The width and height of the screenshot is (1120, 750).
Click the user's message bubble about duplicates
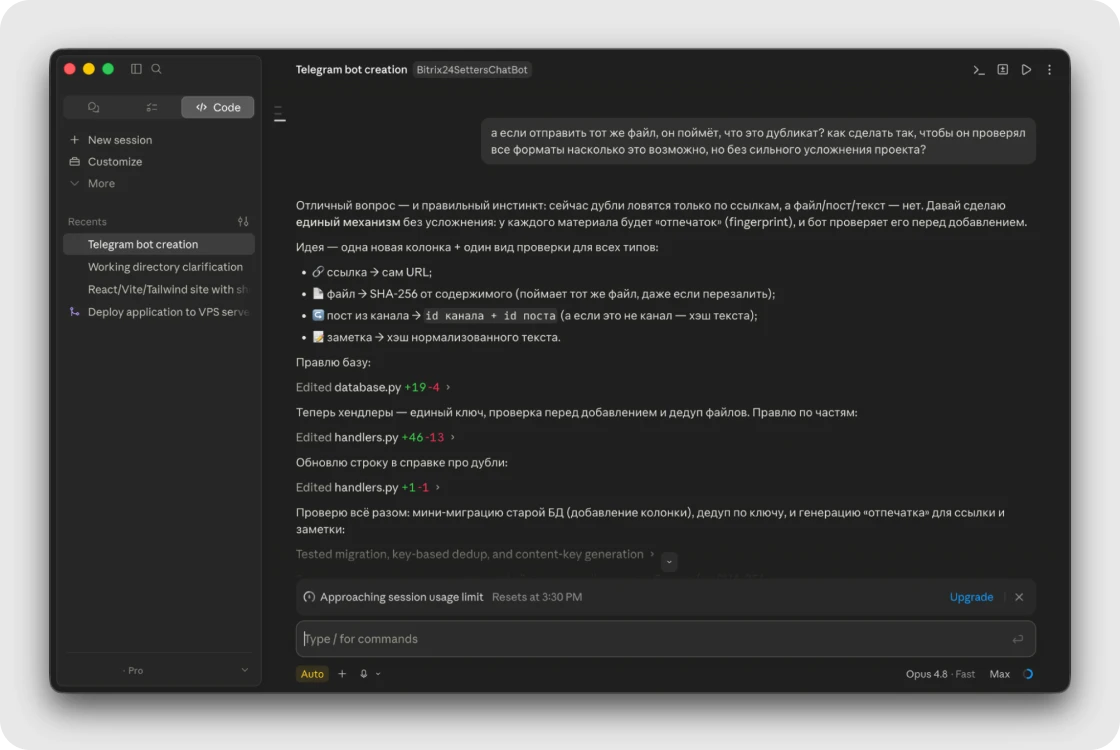coord(758,141)
